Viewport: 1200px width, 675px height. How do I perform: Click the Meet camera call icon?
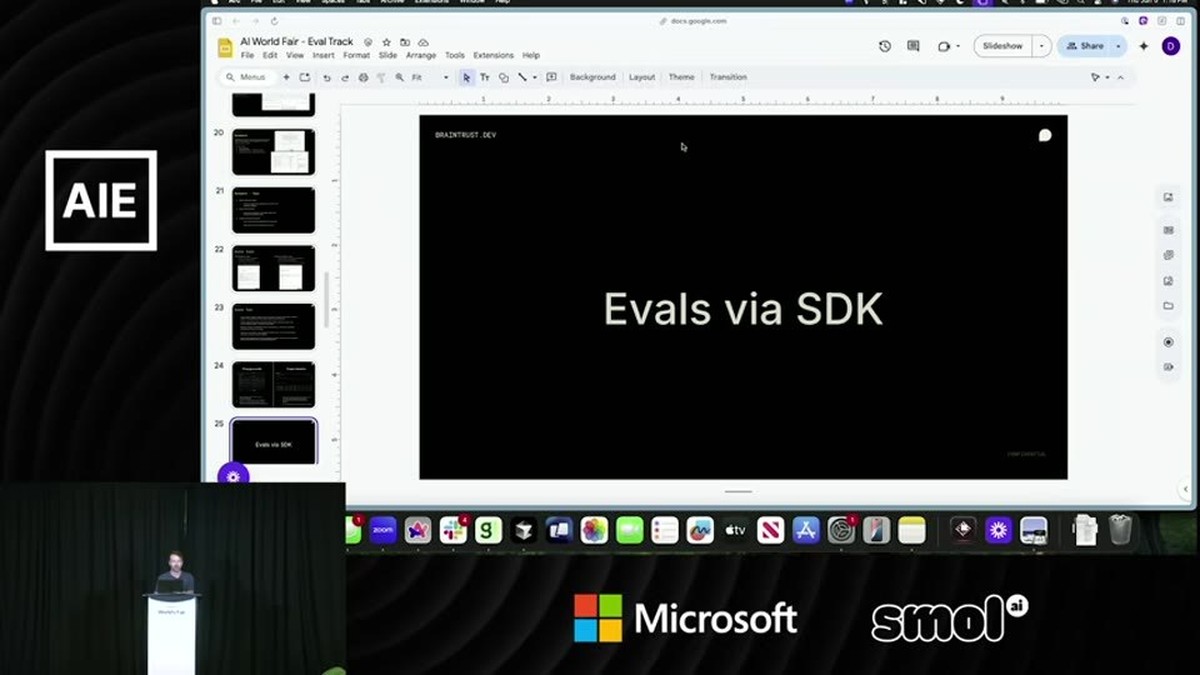943,46
